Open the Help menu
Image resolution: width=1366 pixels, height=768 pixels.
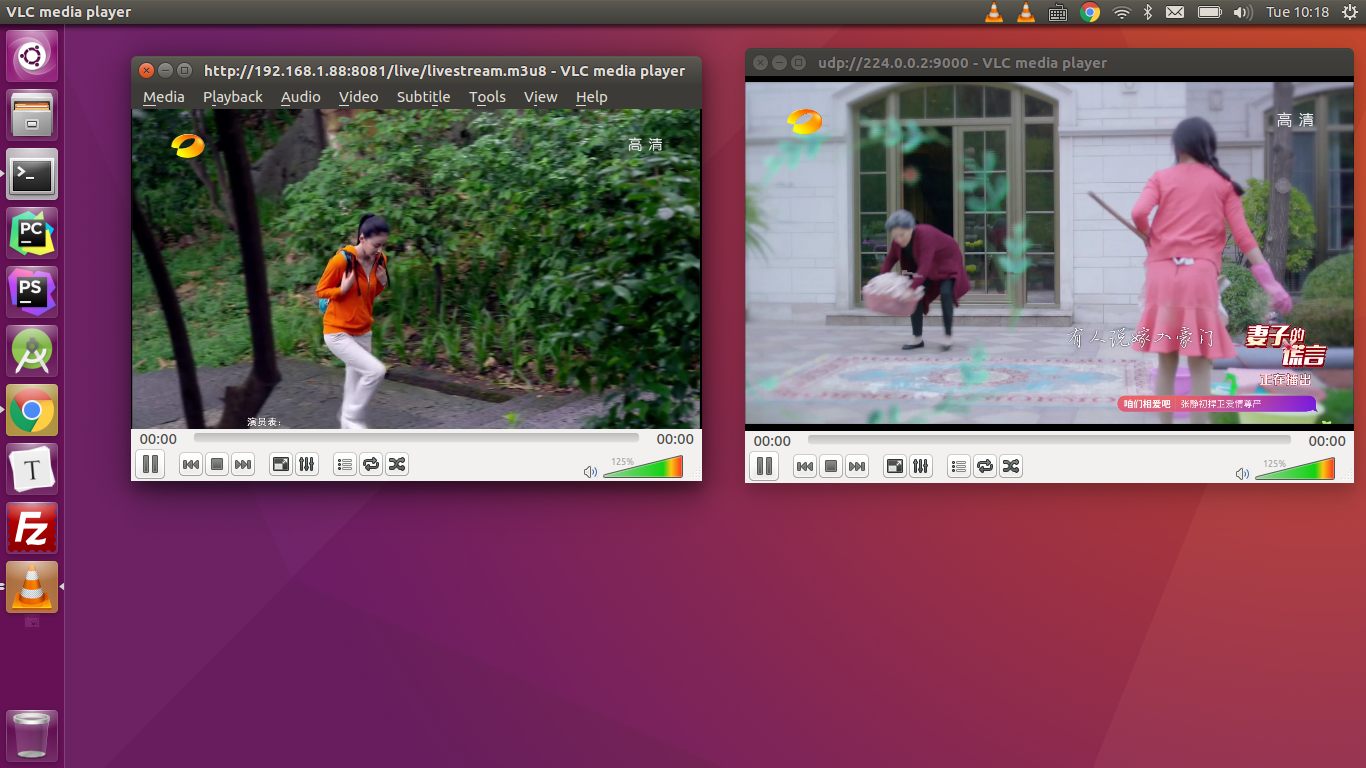591,97
